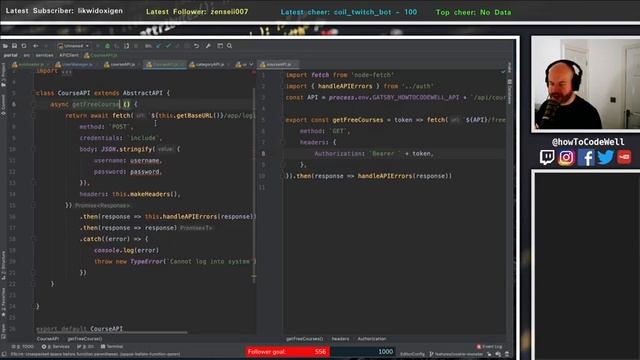The width and height of the screenshot is (640, 360).
Task: Click 'getFreeCourses()' breadcrumb below right editor
Action: click(x=304, y=339)
